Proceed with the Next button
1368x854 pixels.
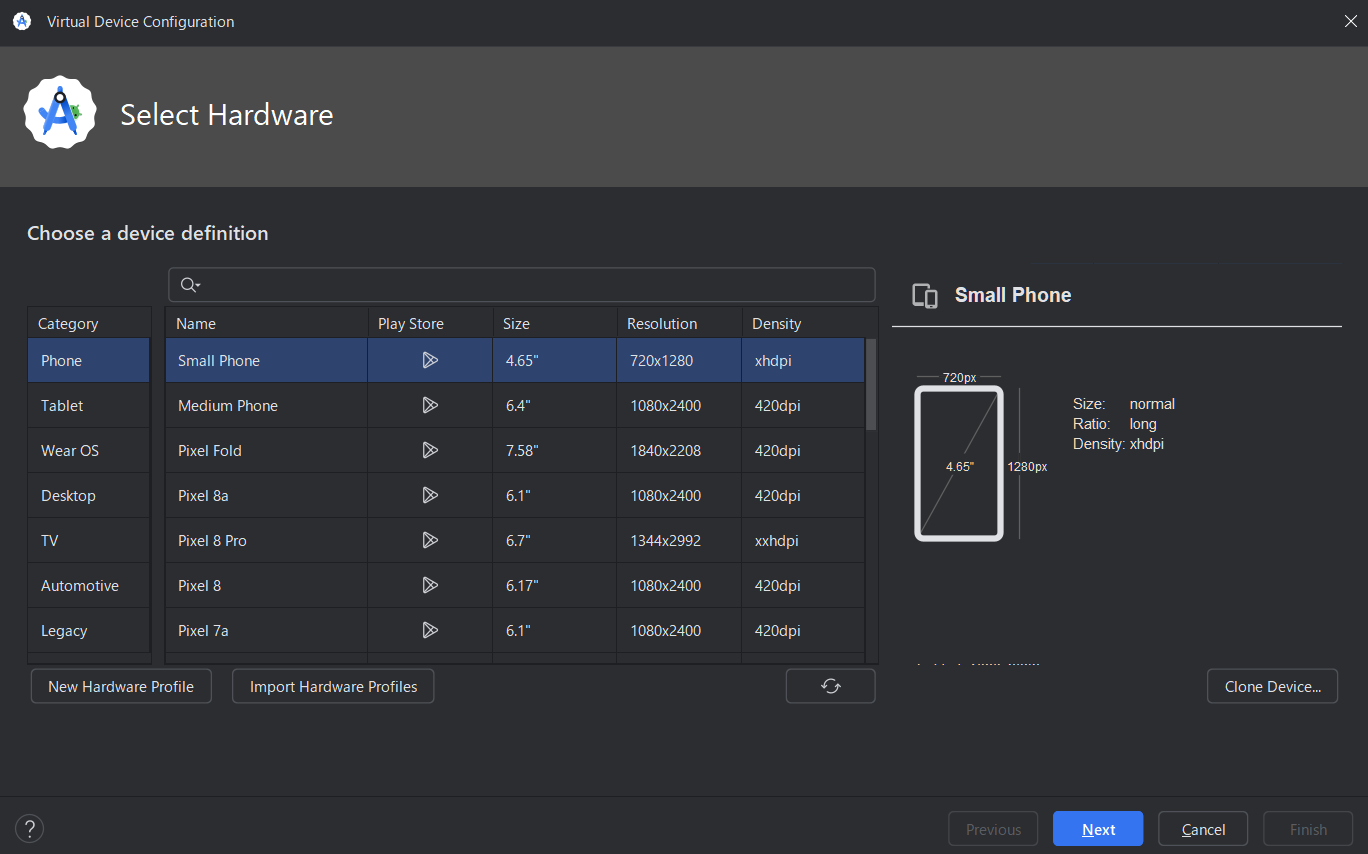[x=1097, y=828]
